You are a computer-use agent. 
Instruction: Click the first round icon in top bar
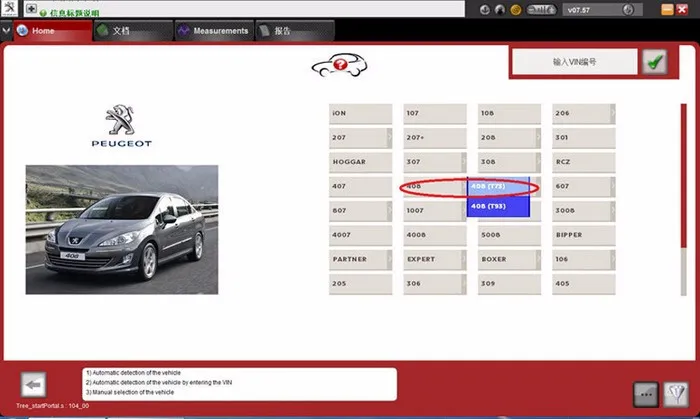(x=485, y=10)
